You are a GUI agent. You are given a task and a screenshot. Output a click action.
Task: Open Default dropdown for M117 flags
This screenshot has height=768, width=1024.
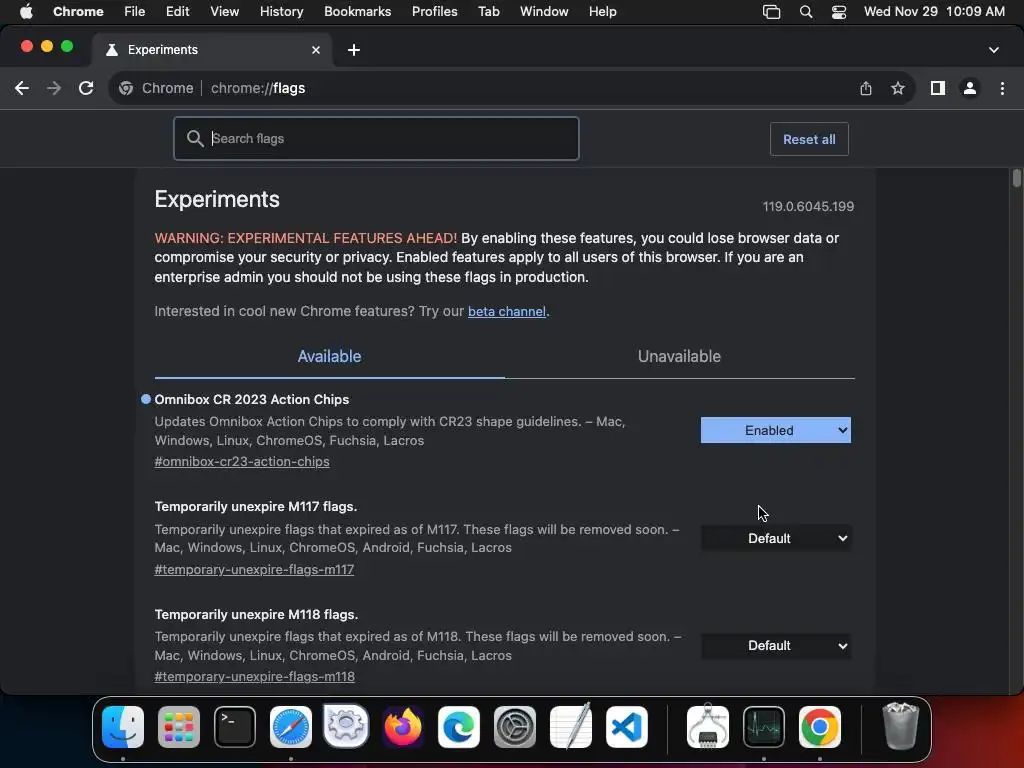tap(776, 538)
